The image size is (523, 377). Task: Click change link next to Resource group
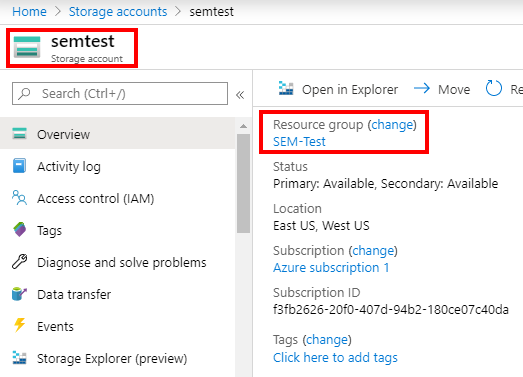point(392,125)
